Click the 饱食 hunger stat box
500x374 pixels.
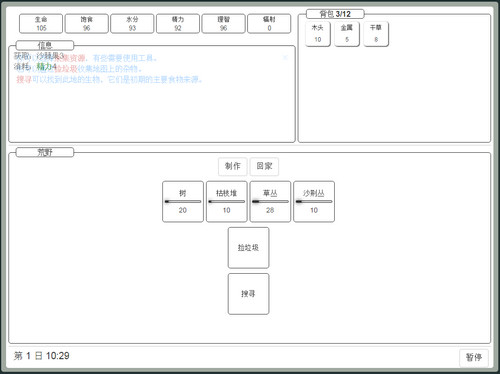click(x=87, y=24)
